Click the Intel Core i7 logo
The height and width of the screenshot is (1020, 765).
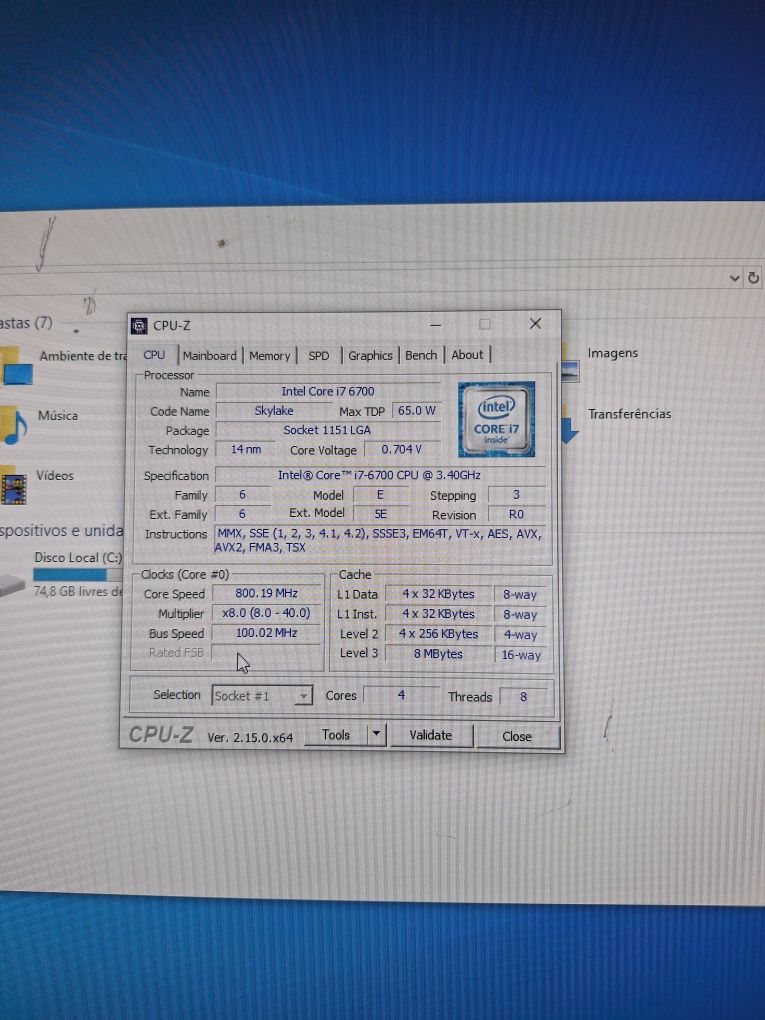tap(496, 419)
